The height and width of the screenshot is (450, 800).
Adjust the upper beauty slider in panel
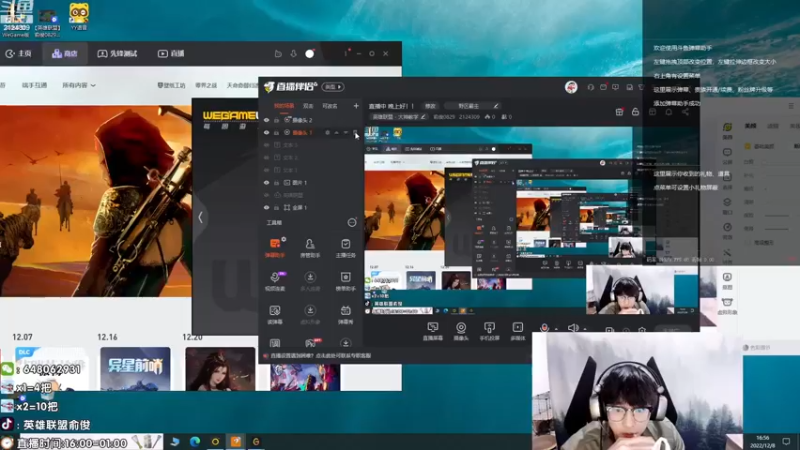tap(778, 215)
